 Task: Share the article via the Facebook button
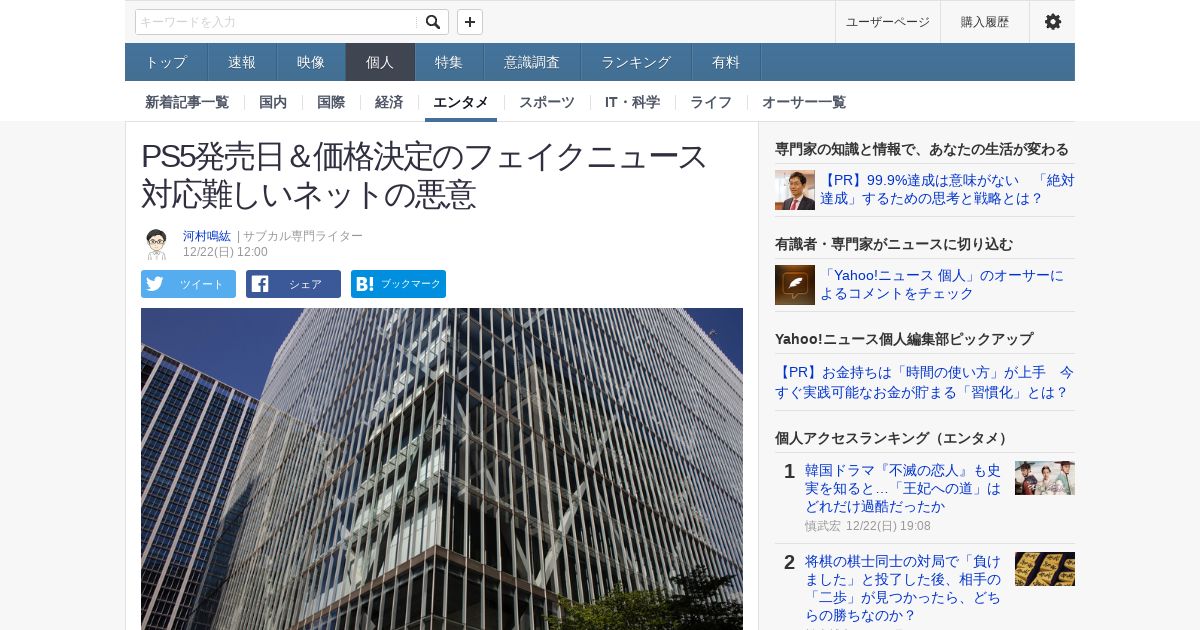[x=293, y=284]
